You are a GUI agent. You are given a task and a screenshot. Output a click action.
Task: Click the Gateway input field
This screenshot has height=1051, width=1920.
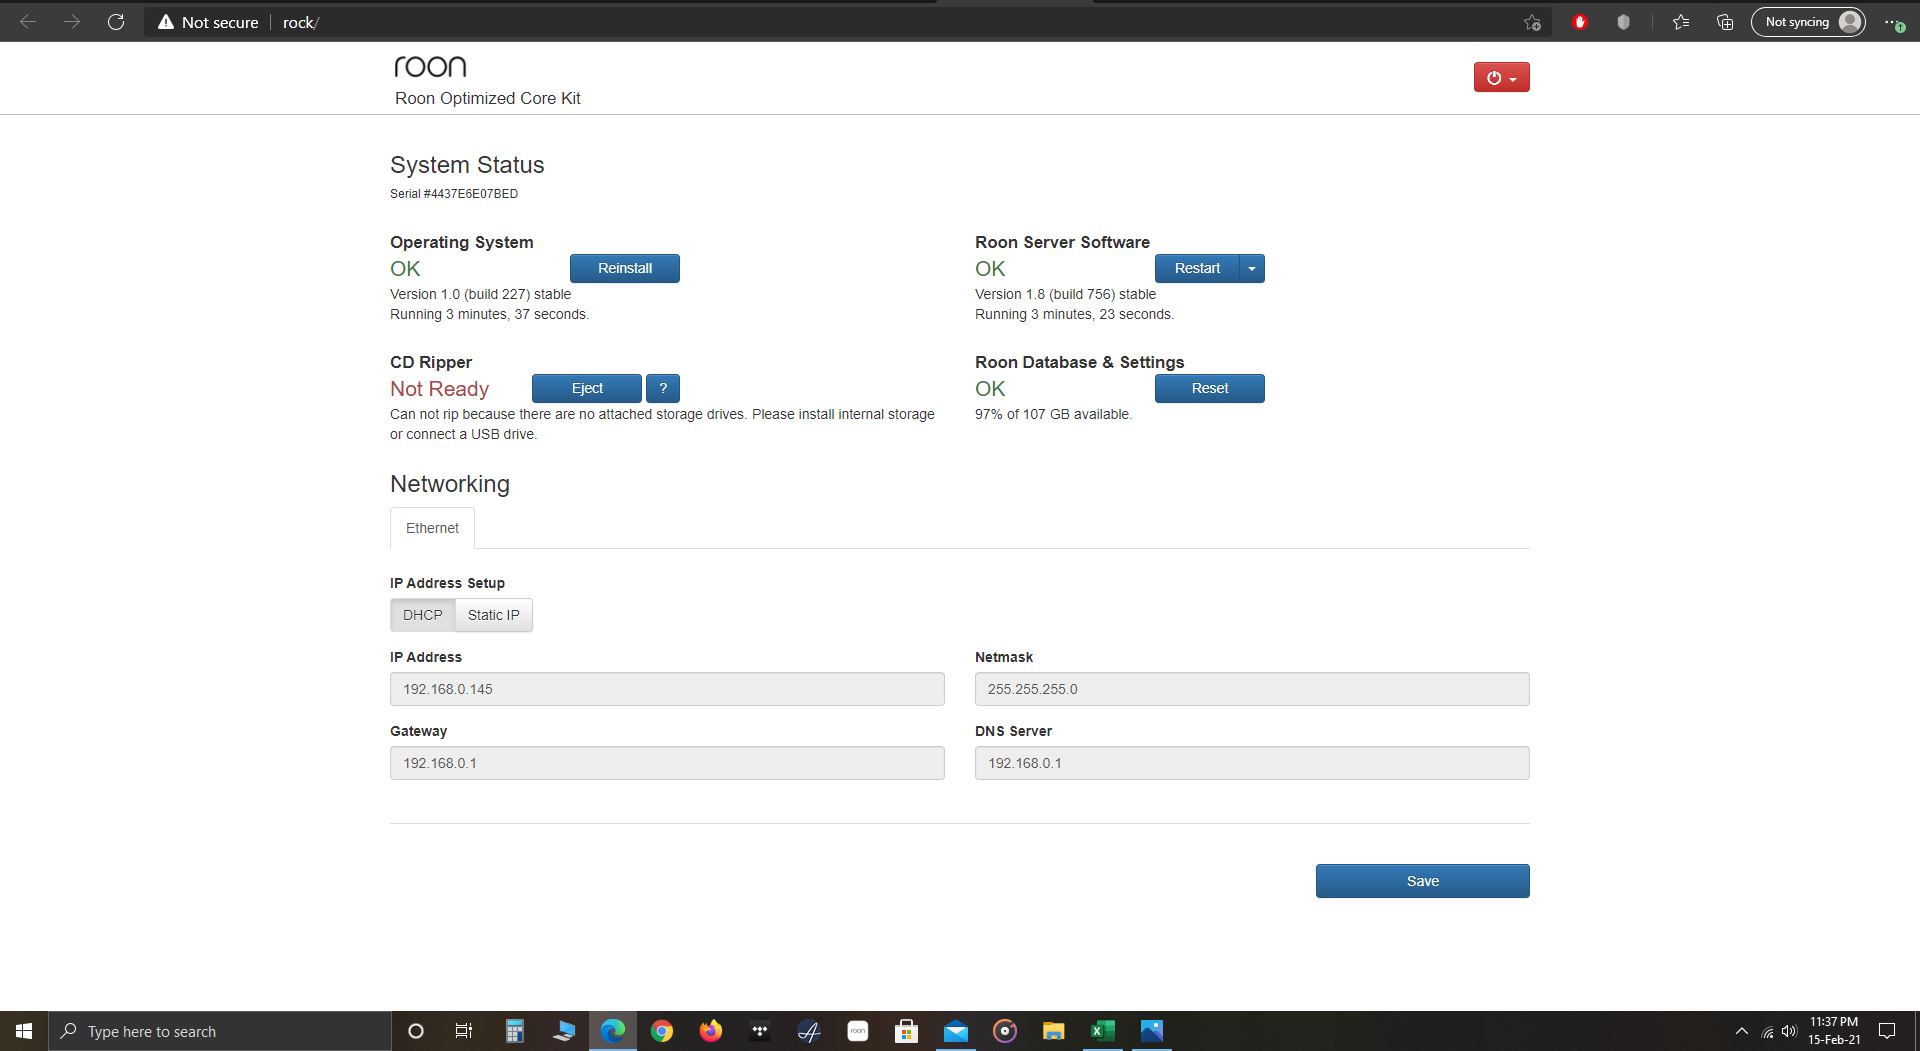pos(667,763)
